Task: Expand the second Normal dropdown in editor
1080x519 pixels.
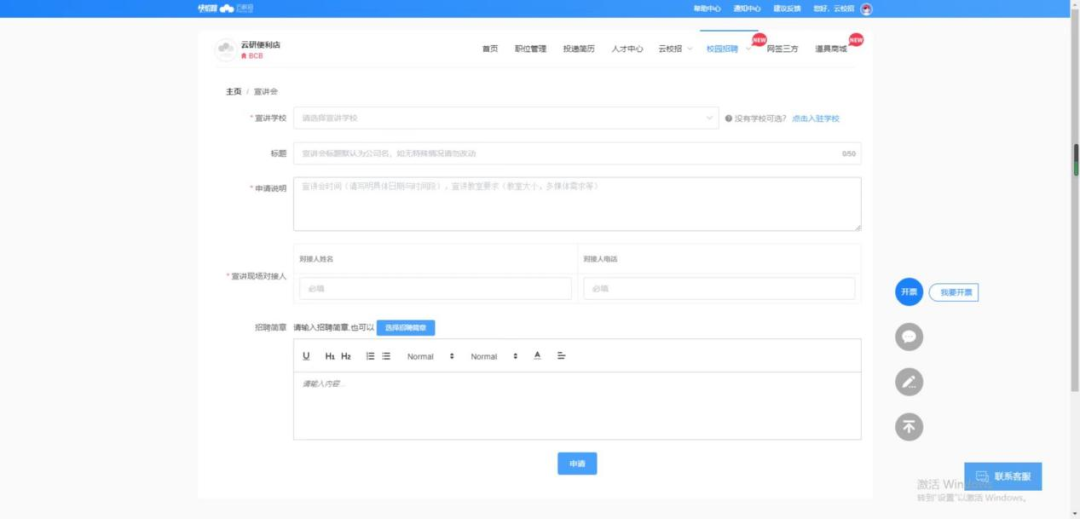Action: click(494, 356)
